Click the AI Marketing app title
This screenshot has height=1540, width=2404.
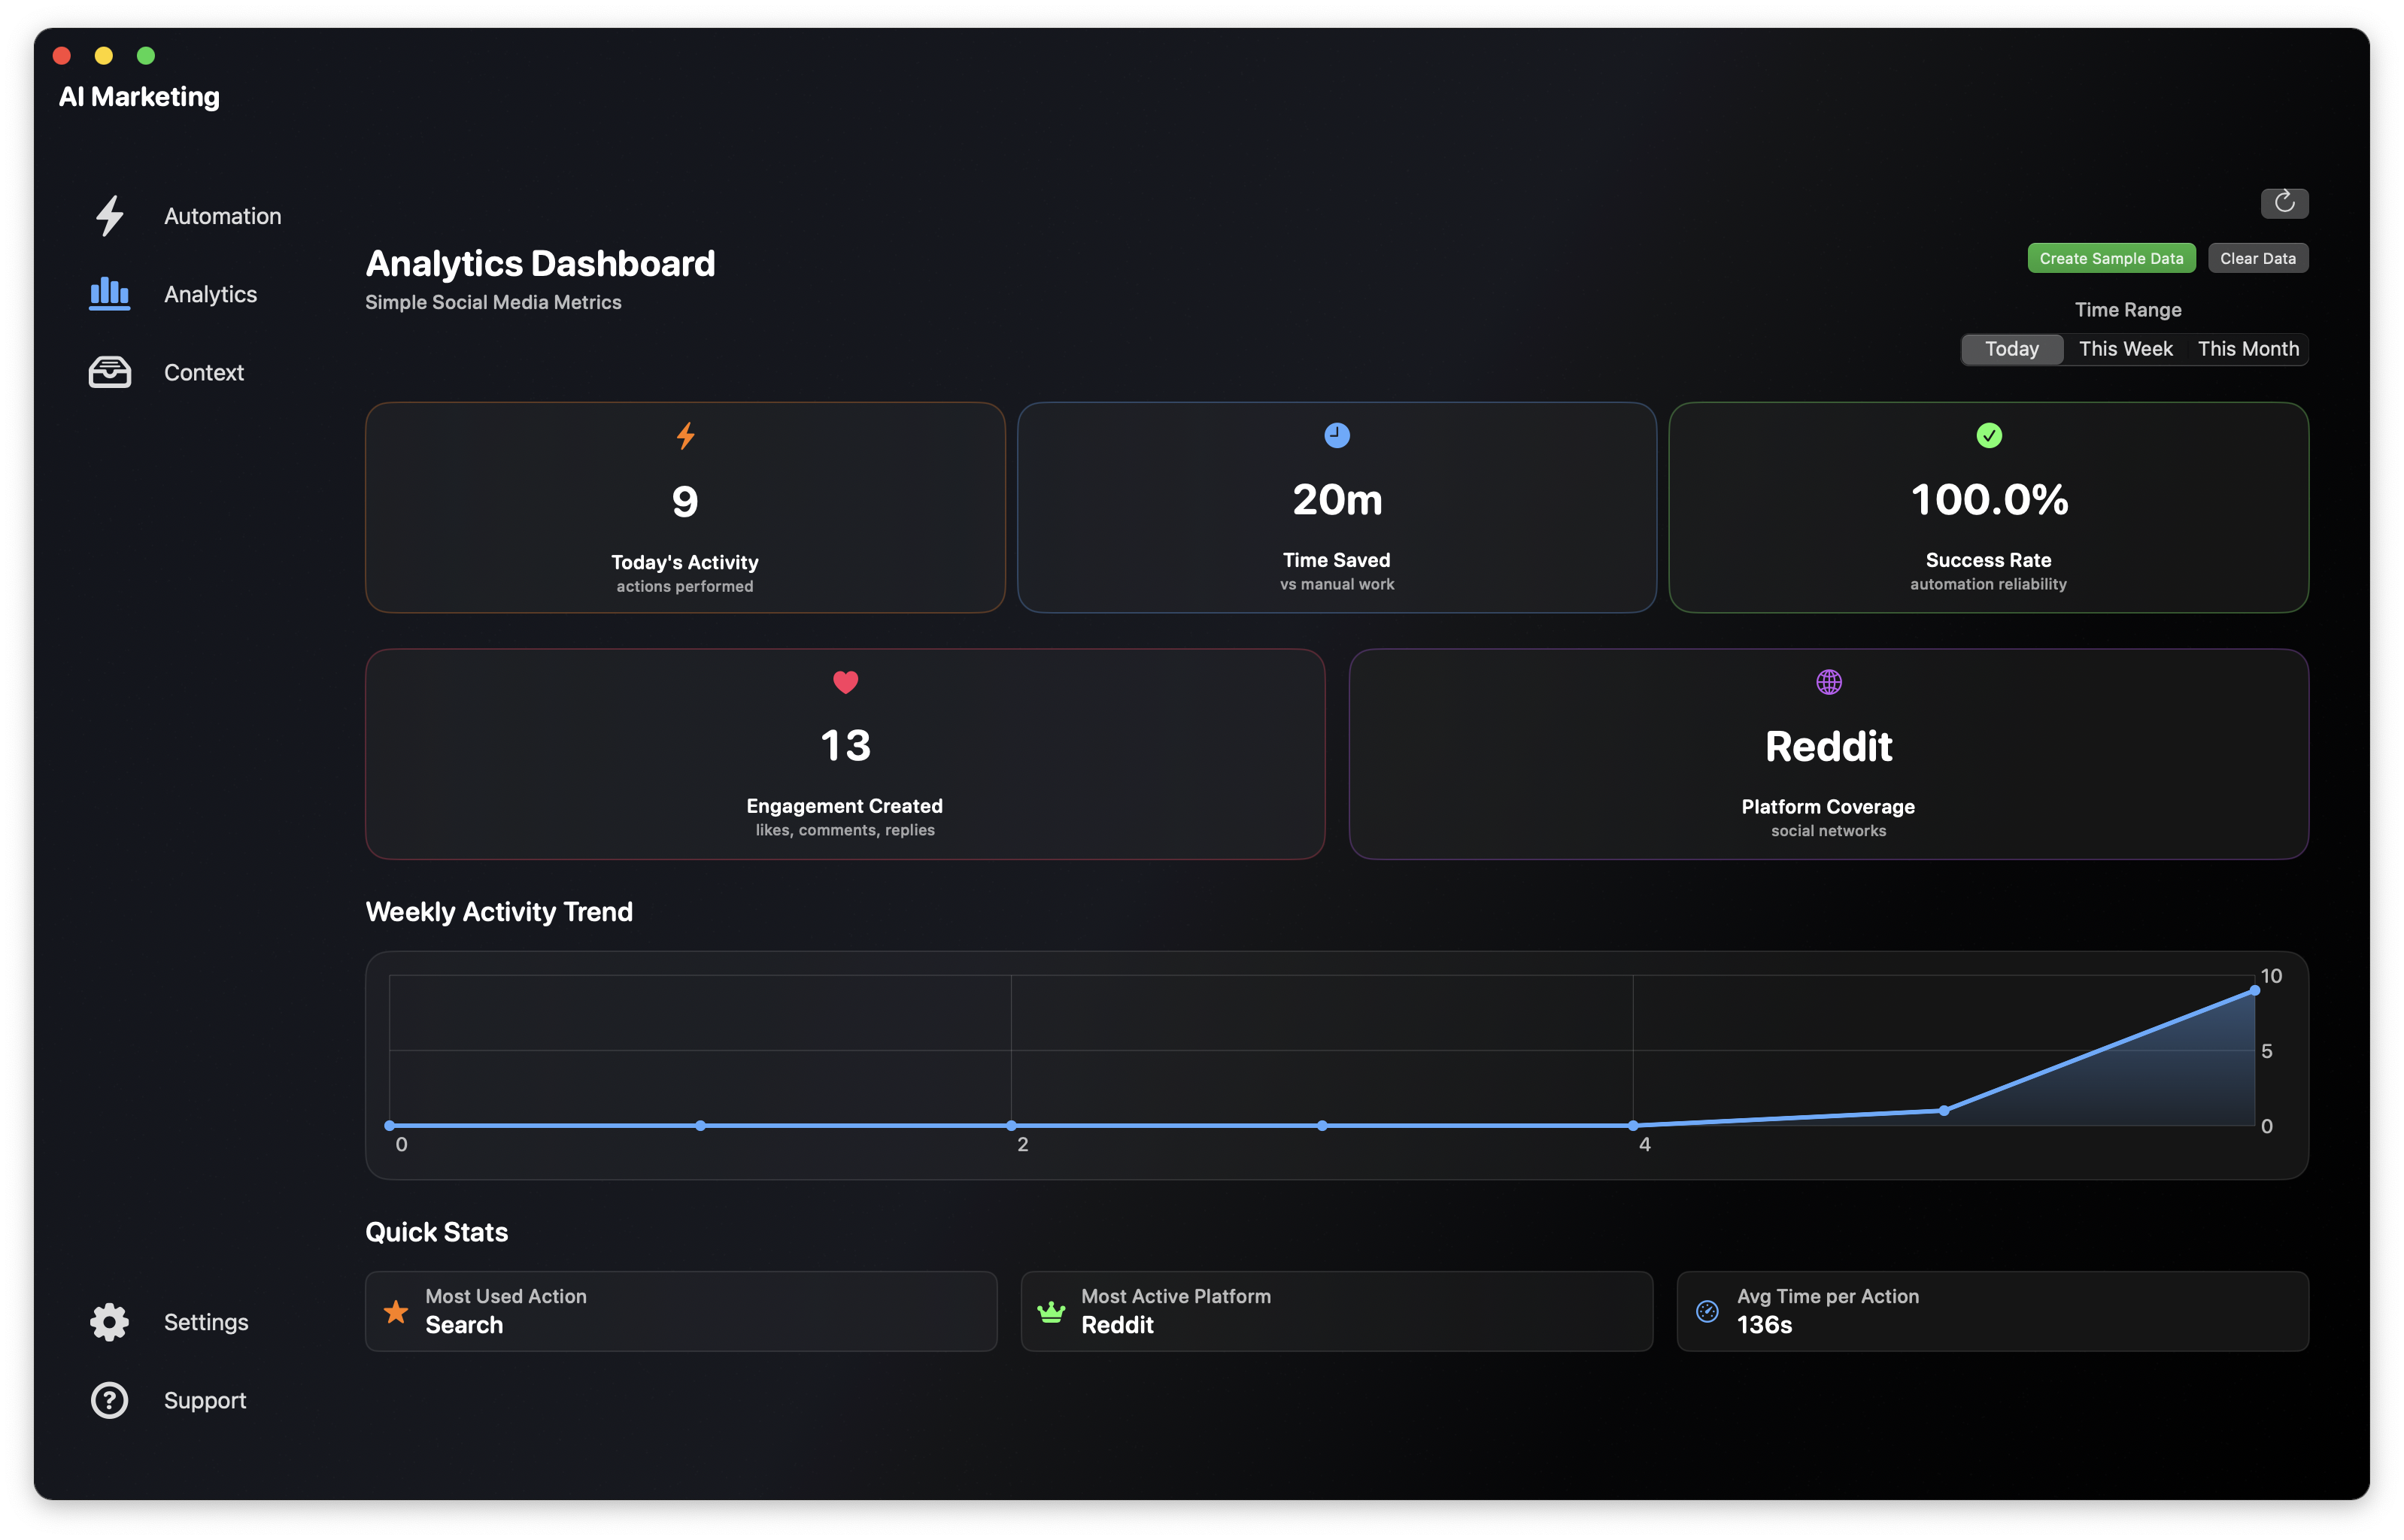(139, 96)
